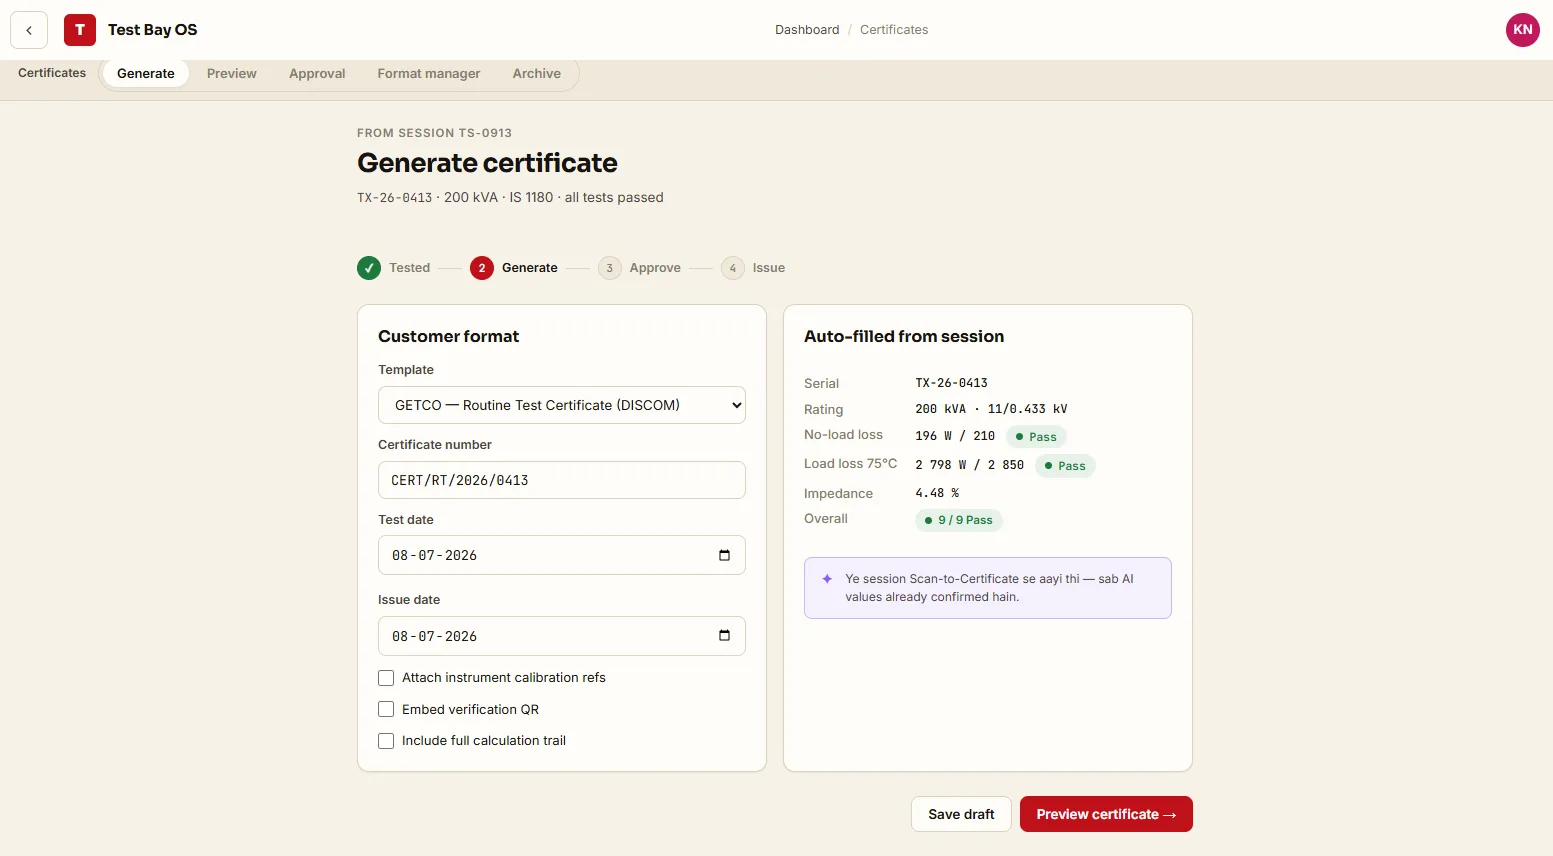Click the green Tested checkmark step icon

(369, 268)
